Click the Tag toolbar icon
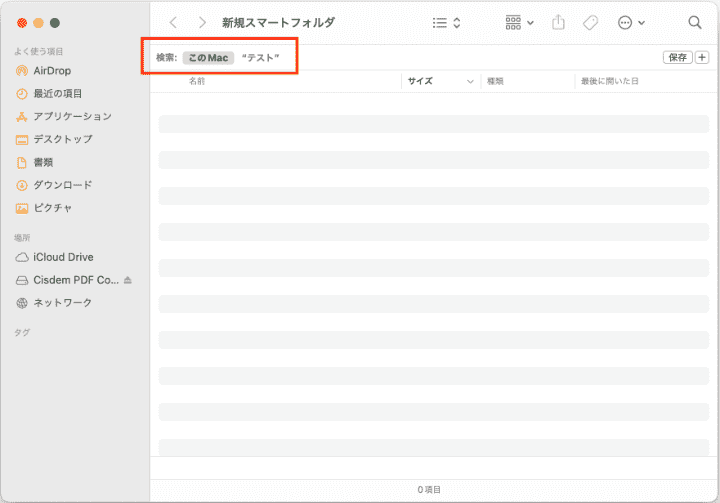The height and width of the screenshot is (503, 720). pos(590,22)
